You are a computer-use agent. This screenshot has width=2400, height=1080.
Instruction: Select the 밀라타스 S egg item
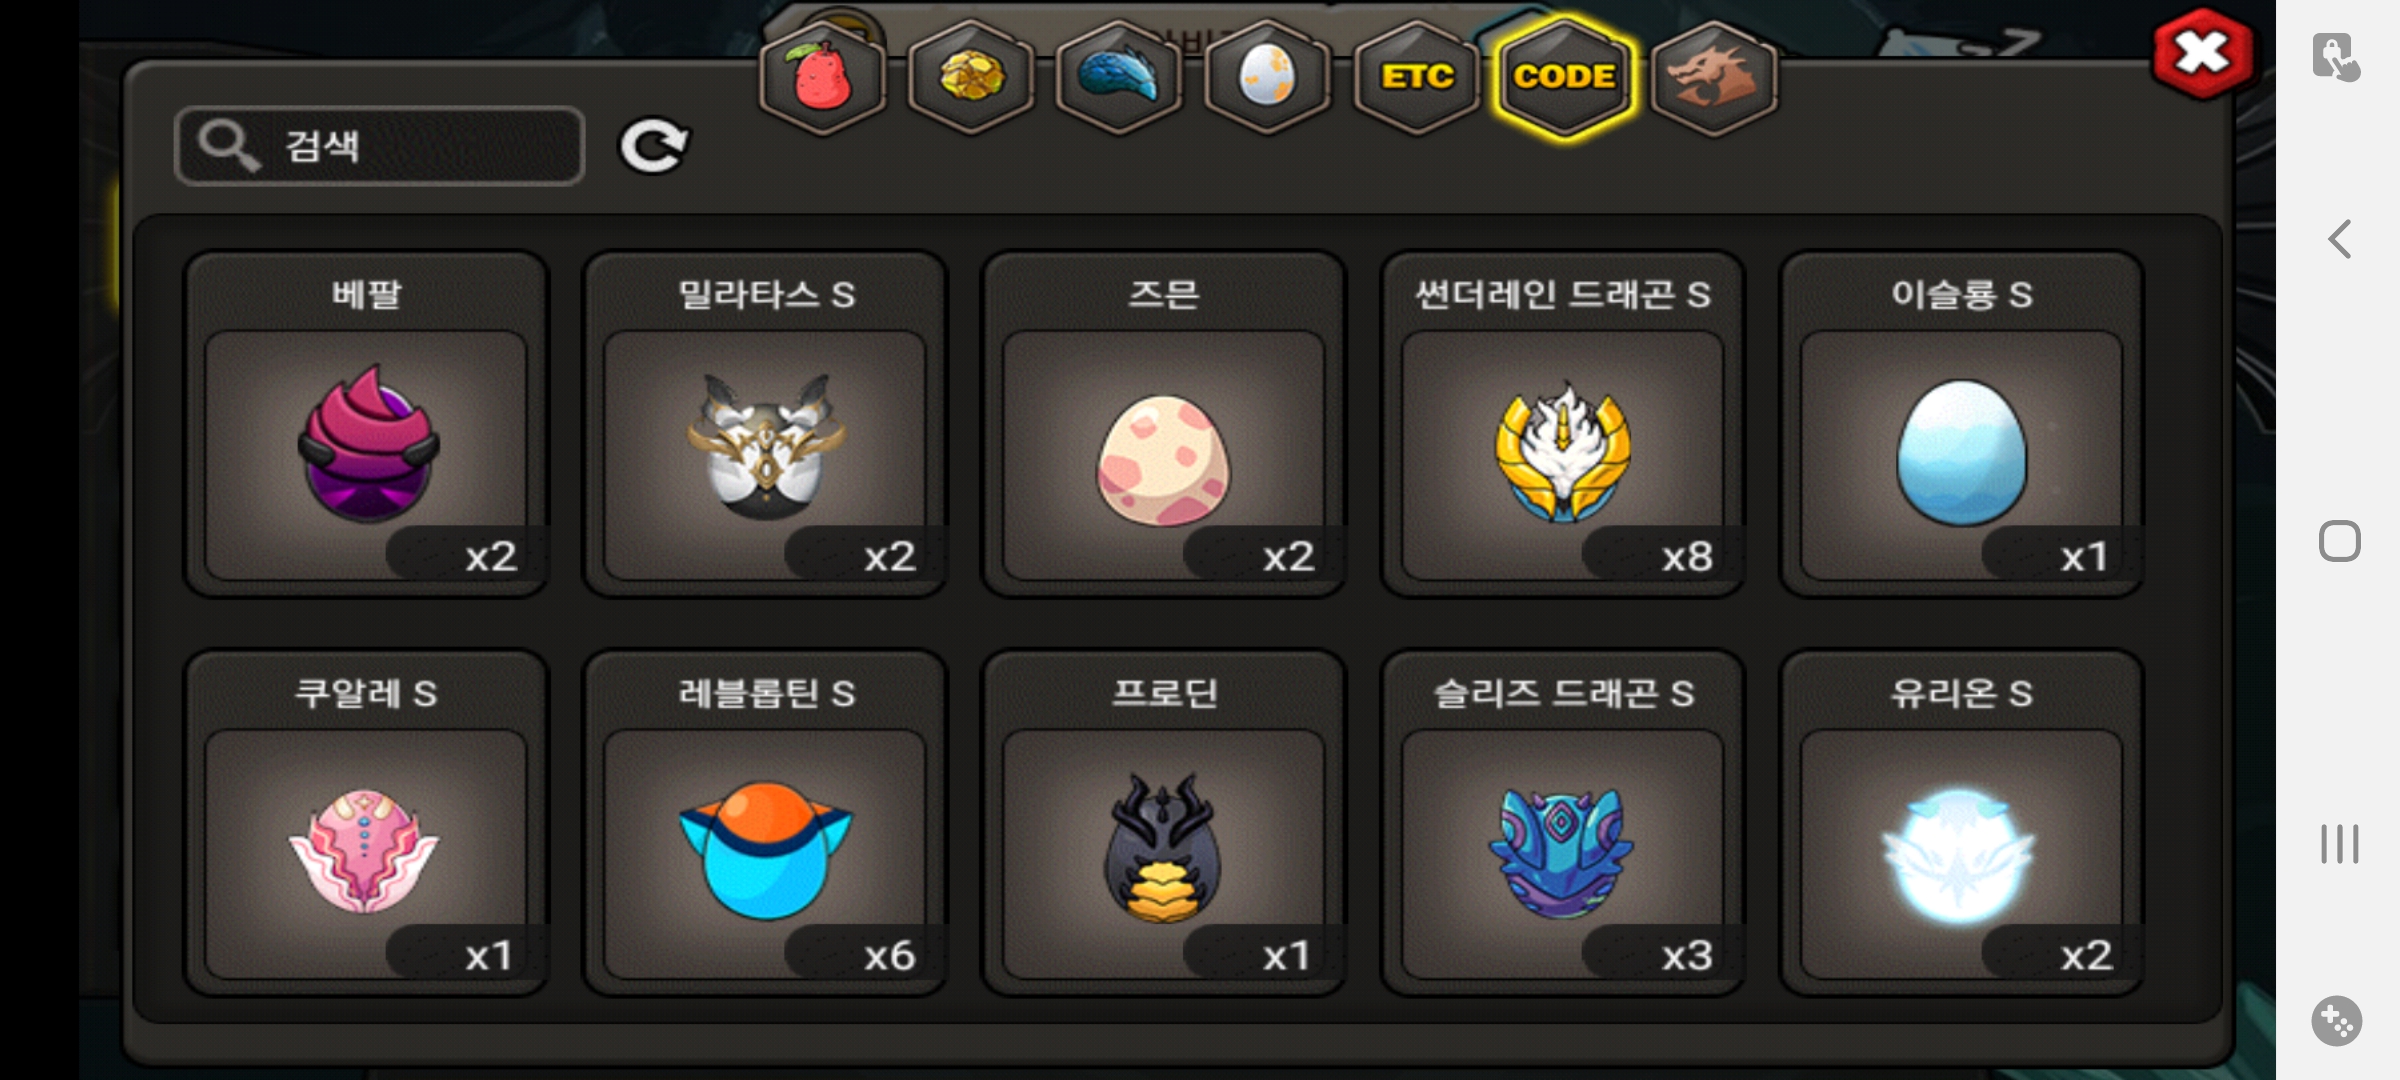765,424
